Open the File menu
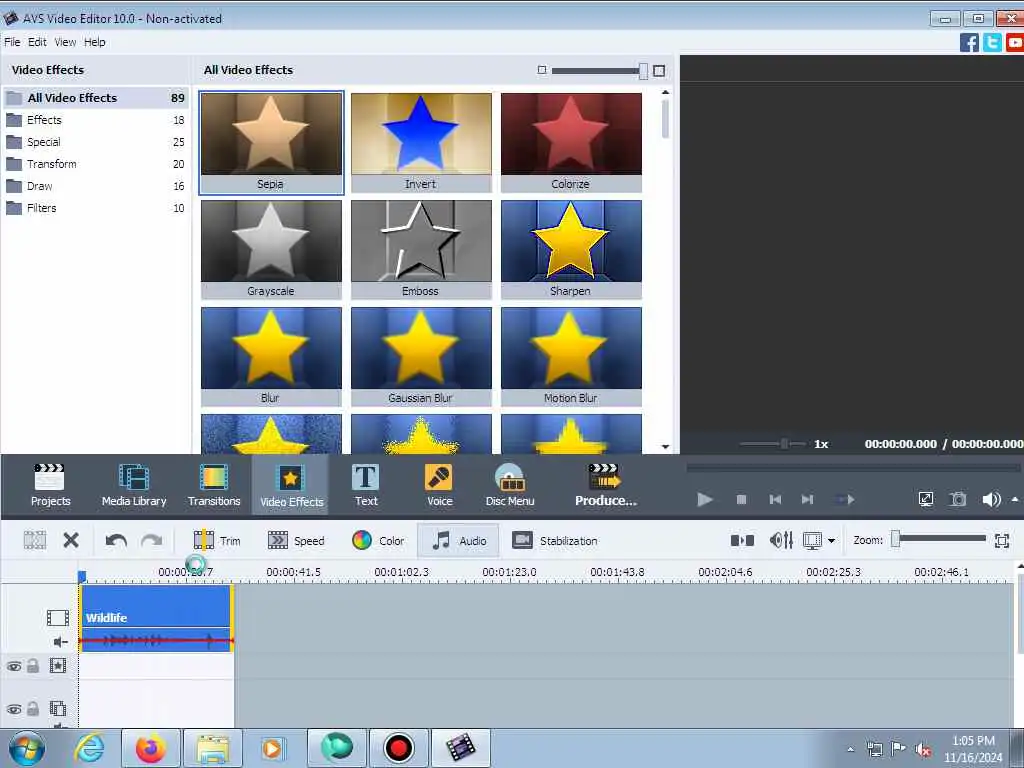Viewport: 1024px width, 768px height. point(12,42)
